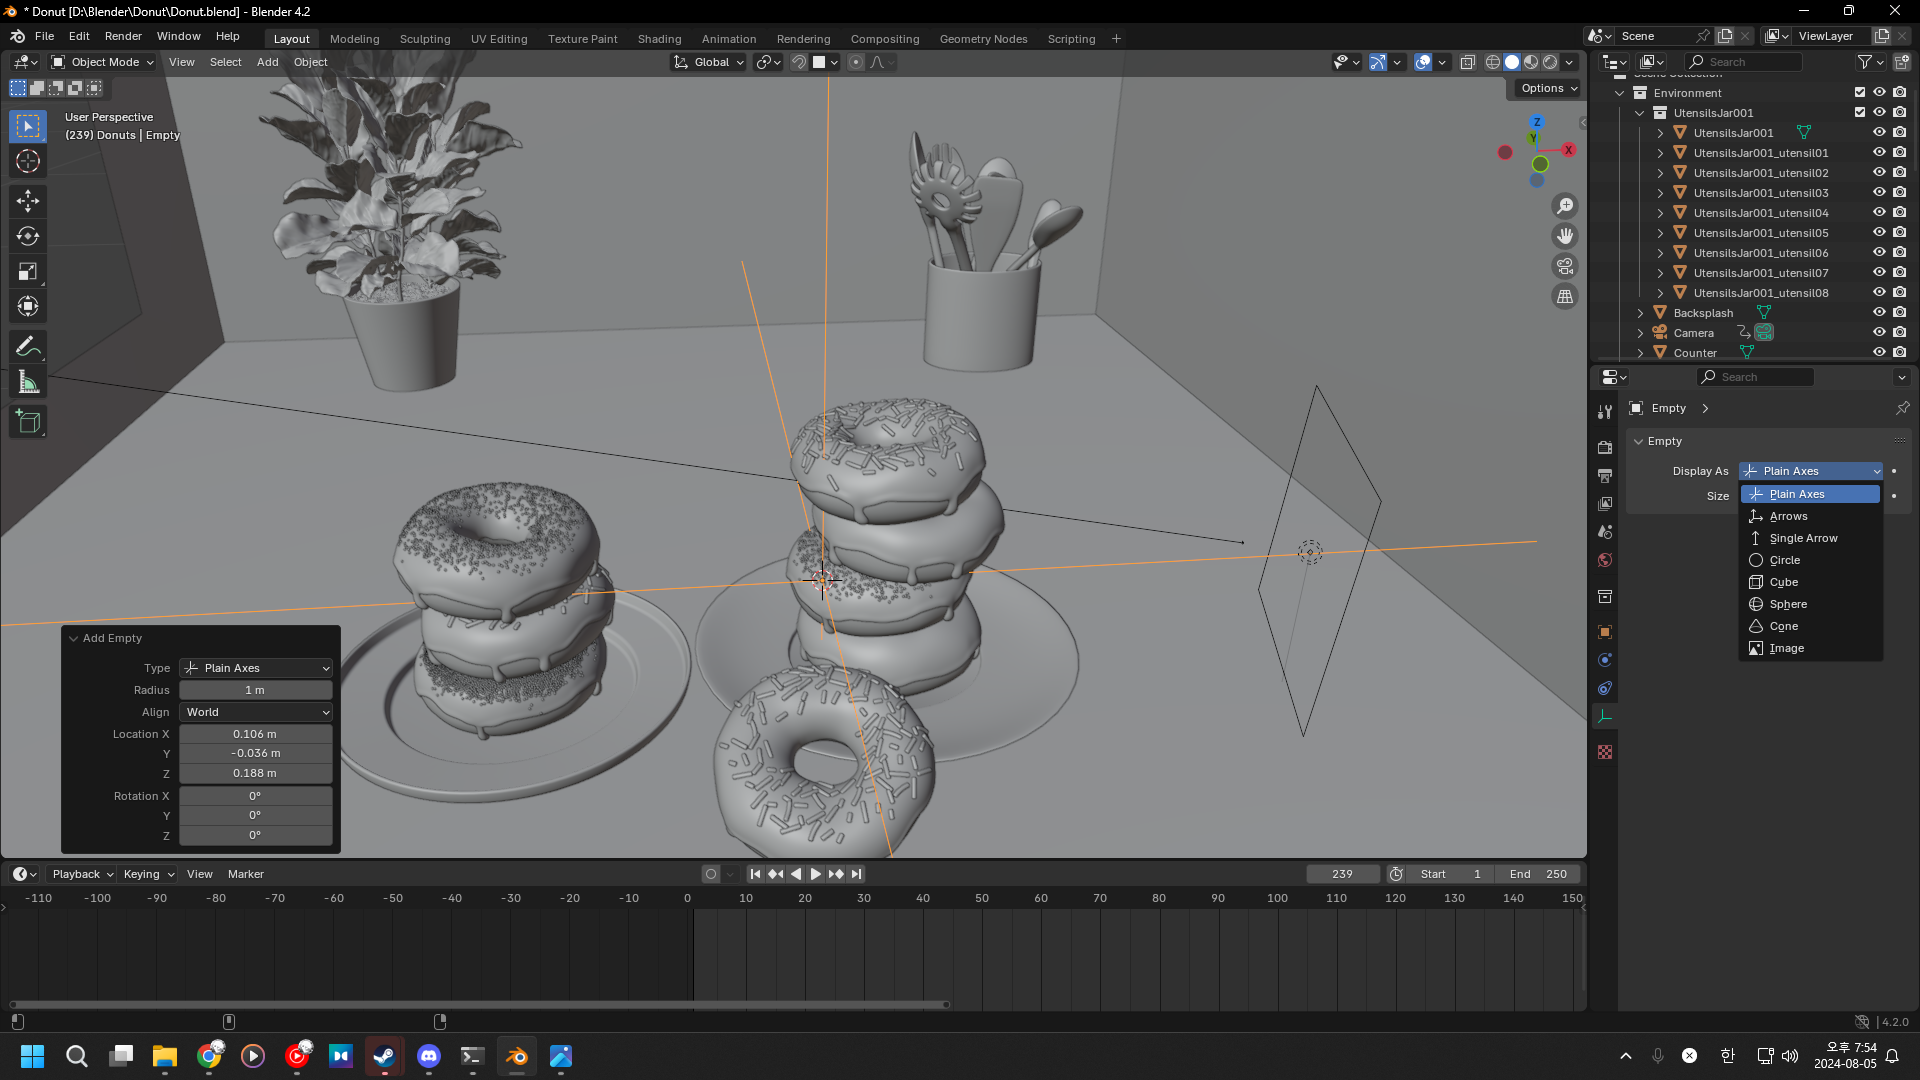Viewport: 1920px width, 1080px height.
Task: Switch to the Shading workspace tab
Action: click(659, 39)
